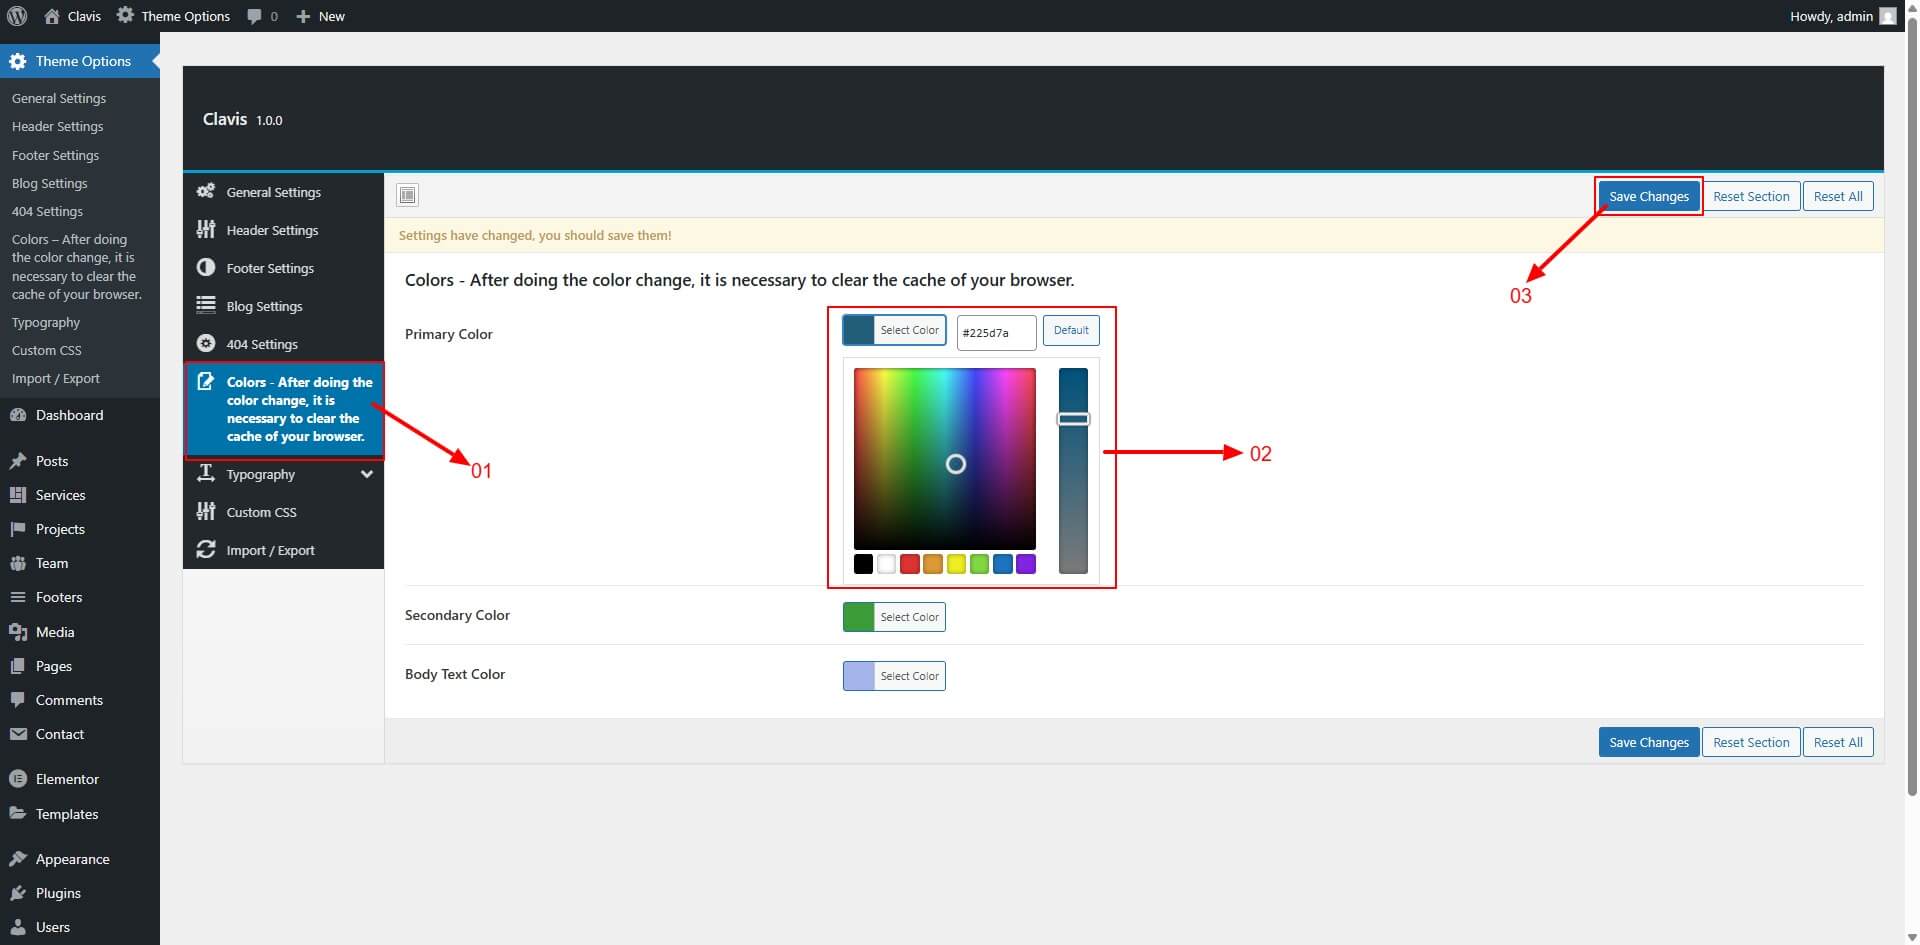1920x945 pixels.
Task: Click the expand-all sections icon above the notice
Action: click(x=407, y=195)
